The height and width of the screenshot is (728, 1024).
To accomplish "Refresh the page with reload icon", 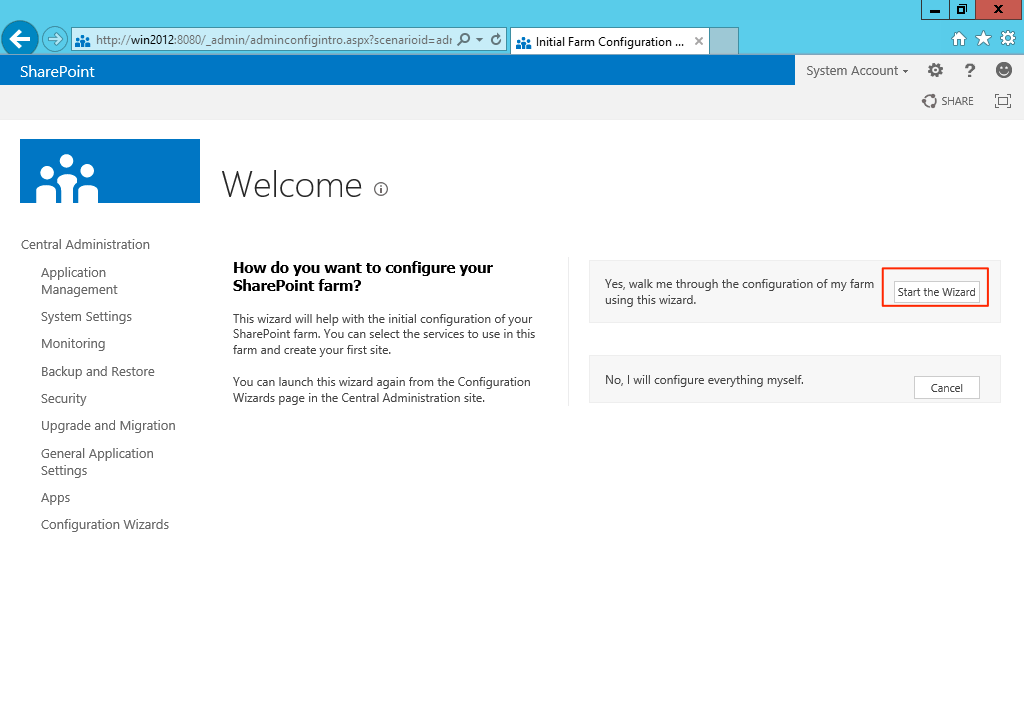I will click(x=496, y=40).
